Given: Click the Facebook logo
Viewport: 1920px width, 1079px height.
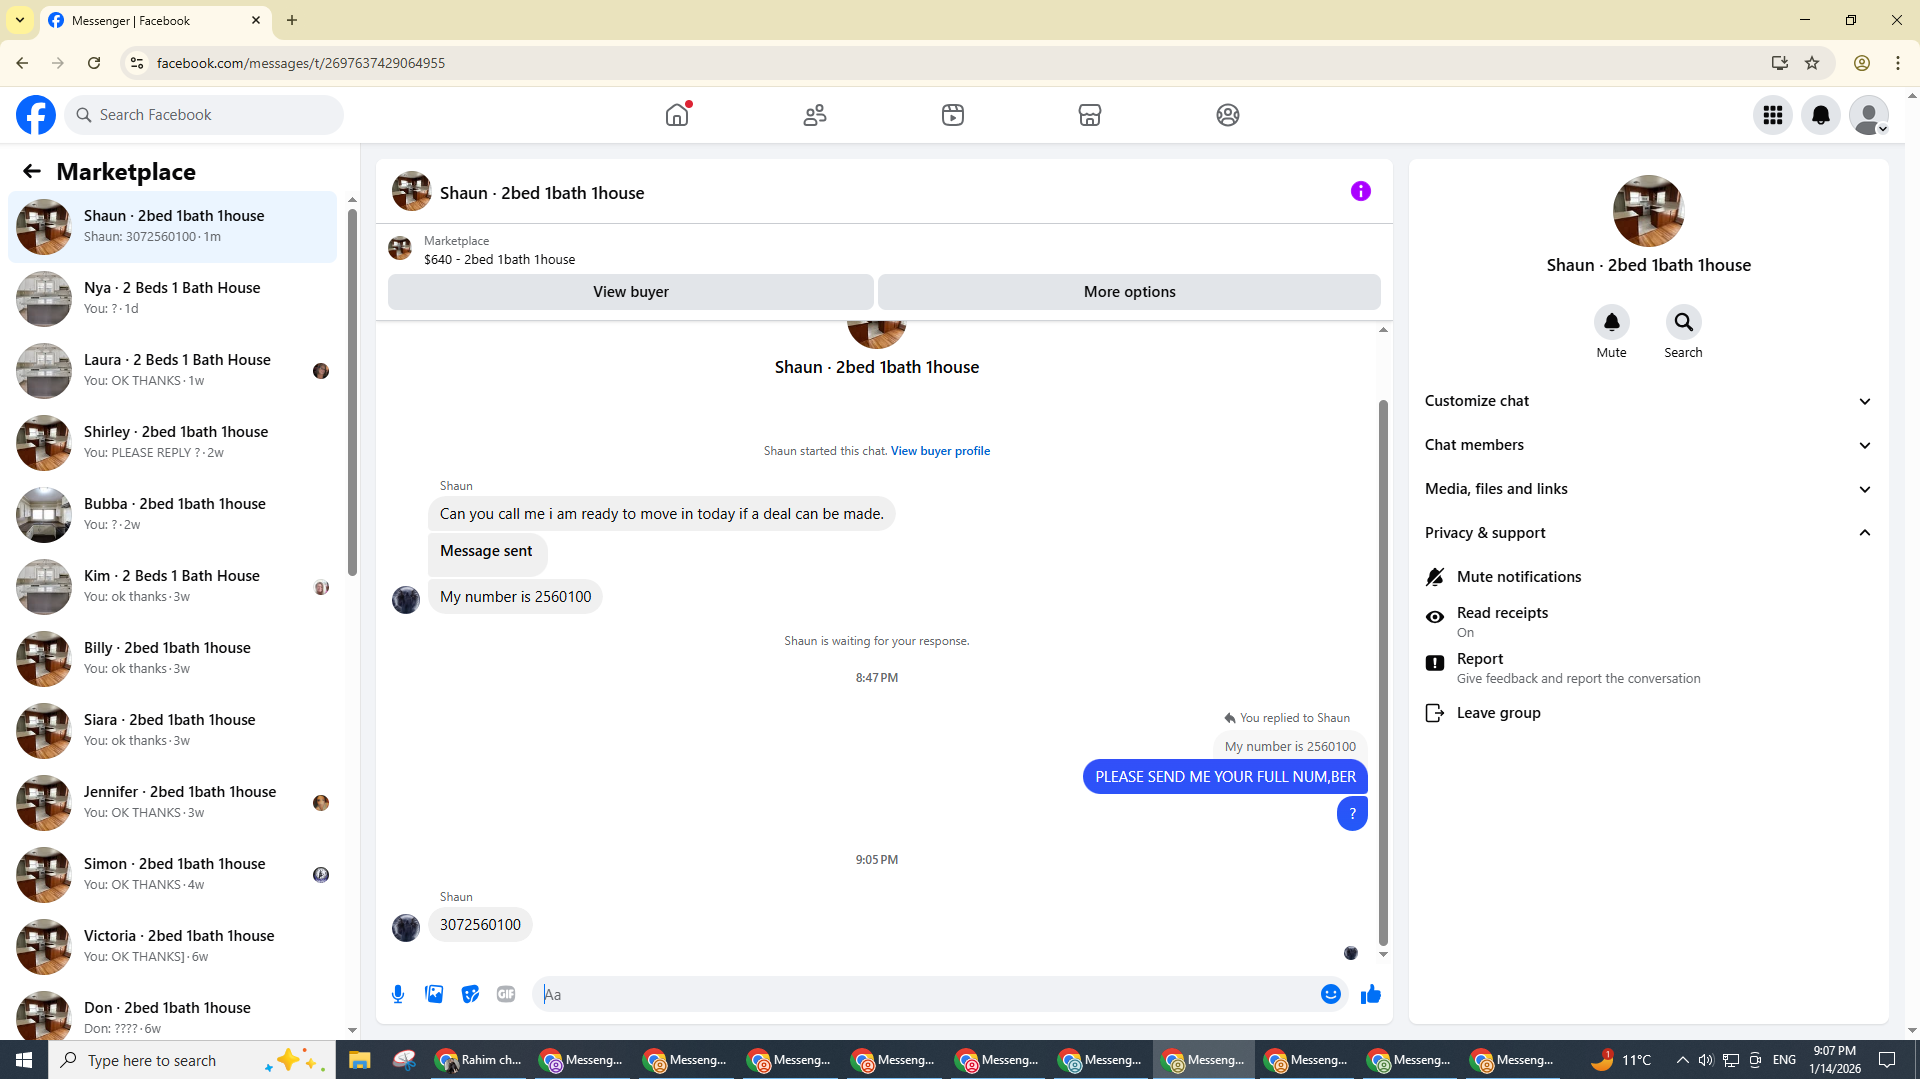Looking at the screenshot, I should (36, 115).
